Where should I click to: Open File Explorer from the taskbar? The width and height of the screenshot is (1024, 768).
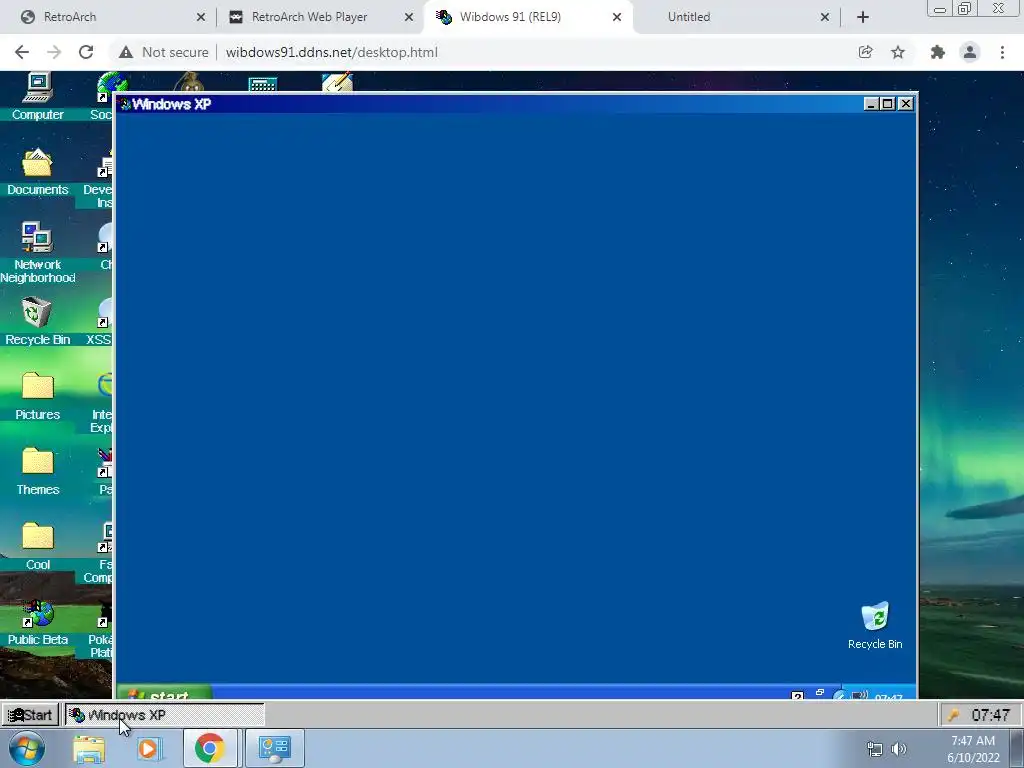(x=89, y=748)
